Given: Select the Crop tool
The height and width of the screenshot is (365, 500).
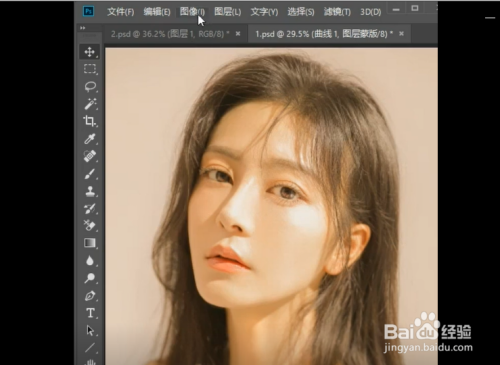Looking at the screenshot, I should point(89,121).
